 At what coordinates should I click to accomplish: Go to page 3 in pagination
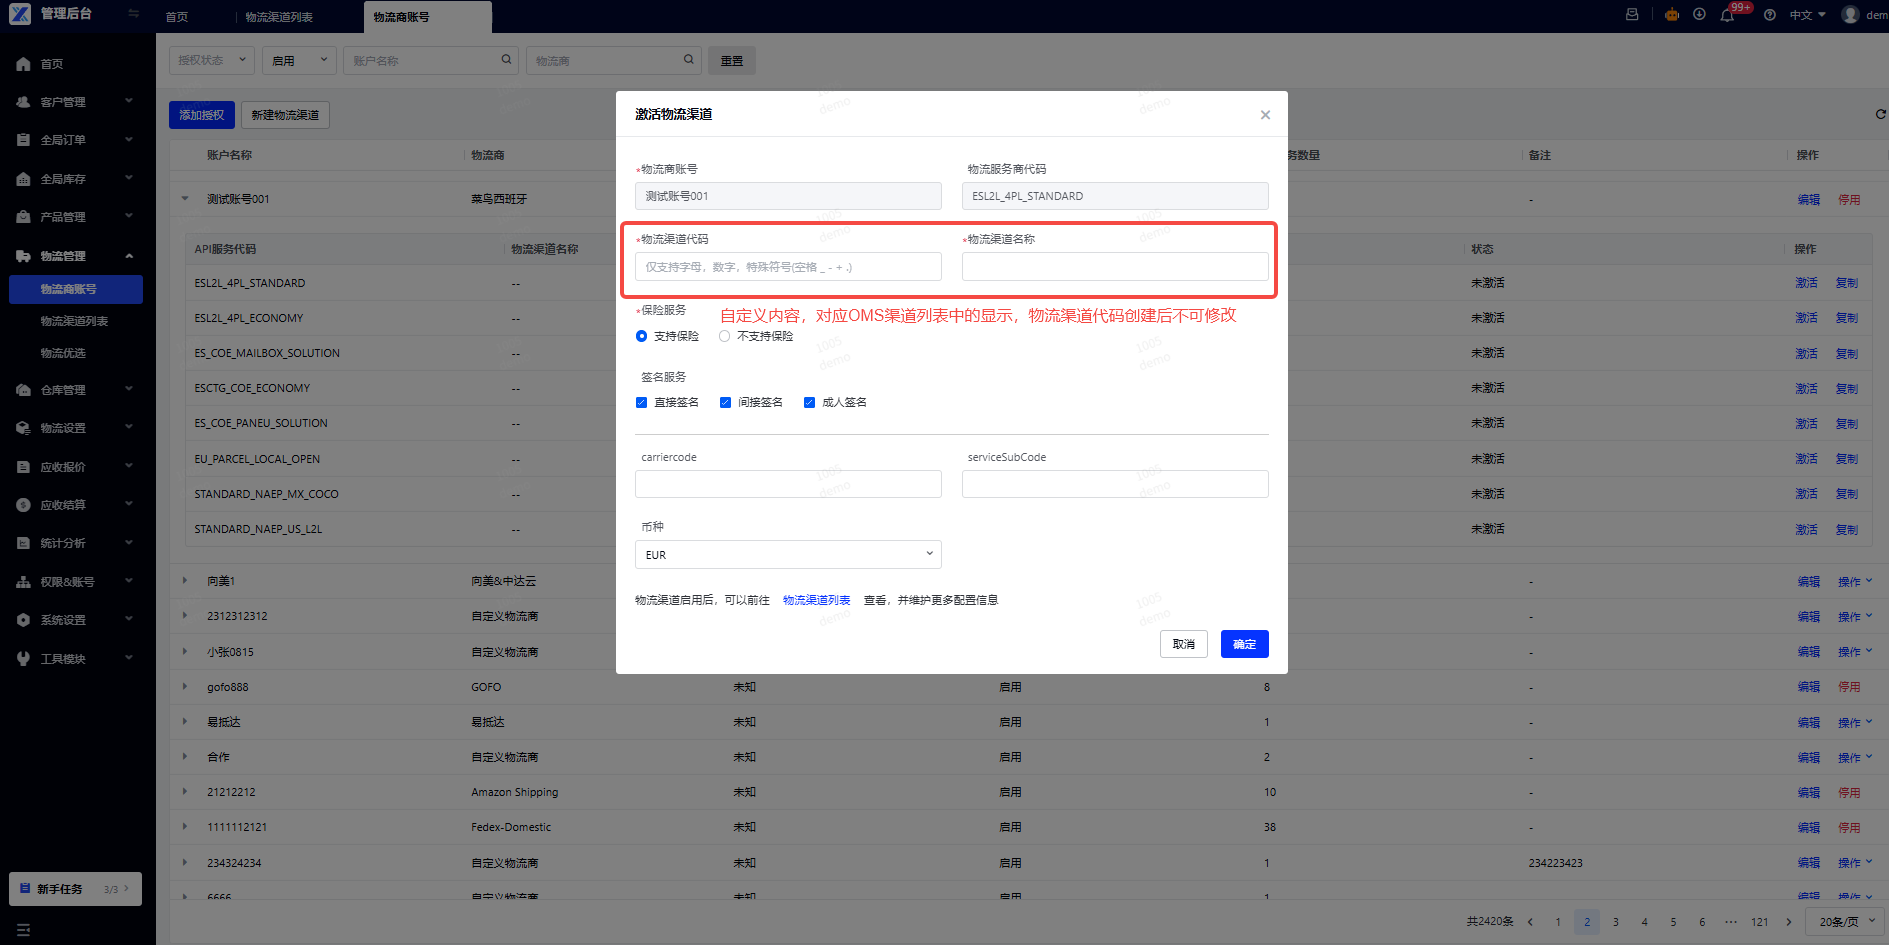pyautogui.click(x=1616, y=922)
